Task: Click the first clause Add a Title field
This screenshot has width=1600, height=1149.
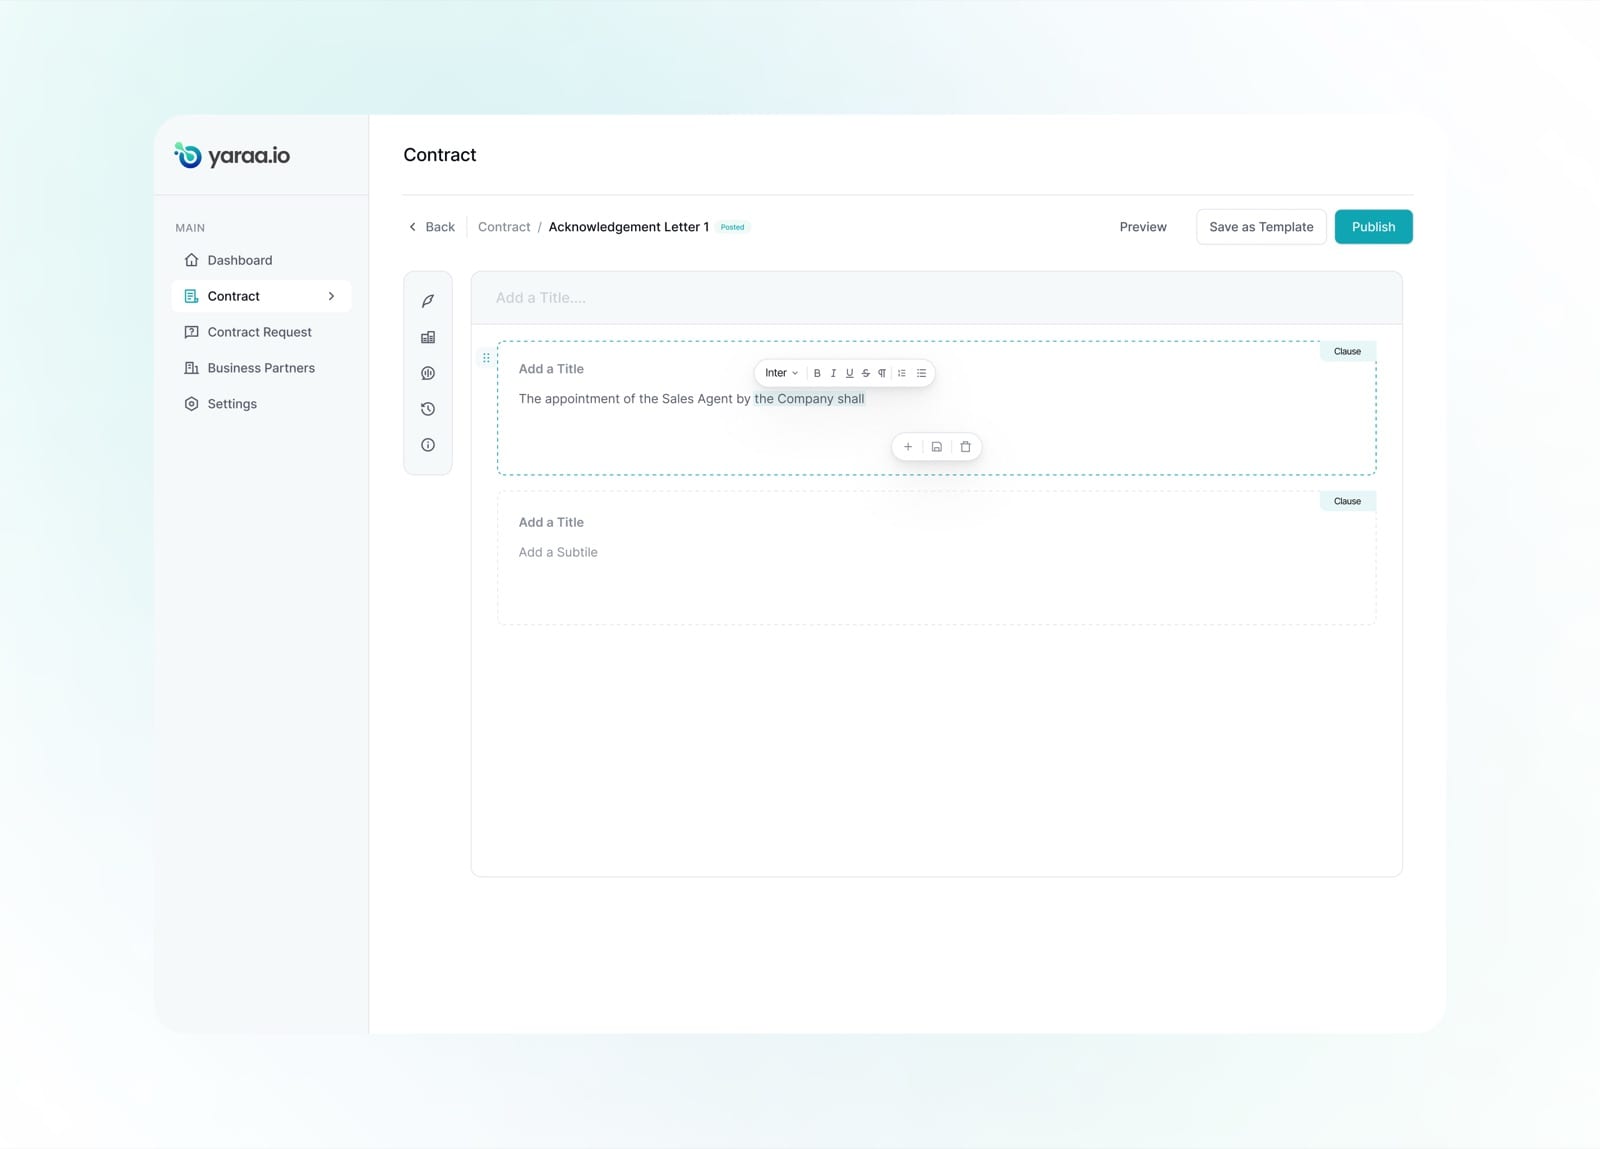Action: (551, 369)
